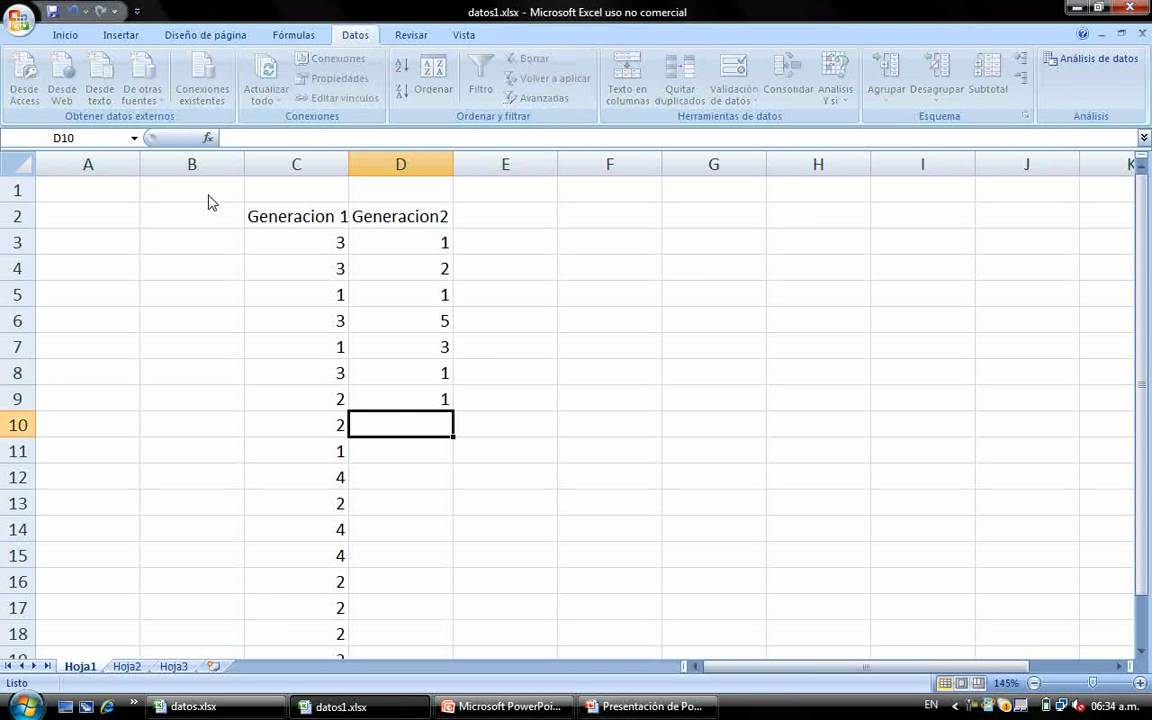Click the Consolidar icon
The height and width of the screenshot is (720, 1152).
pos(788,73)
